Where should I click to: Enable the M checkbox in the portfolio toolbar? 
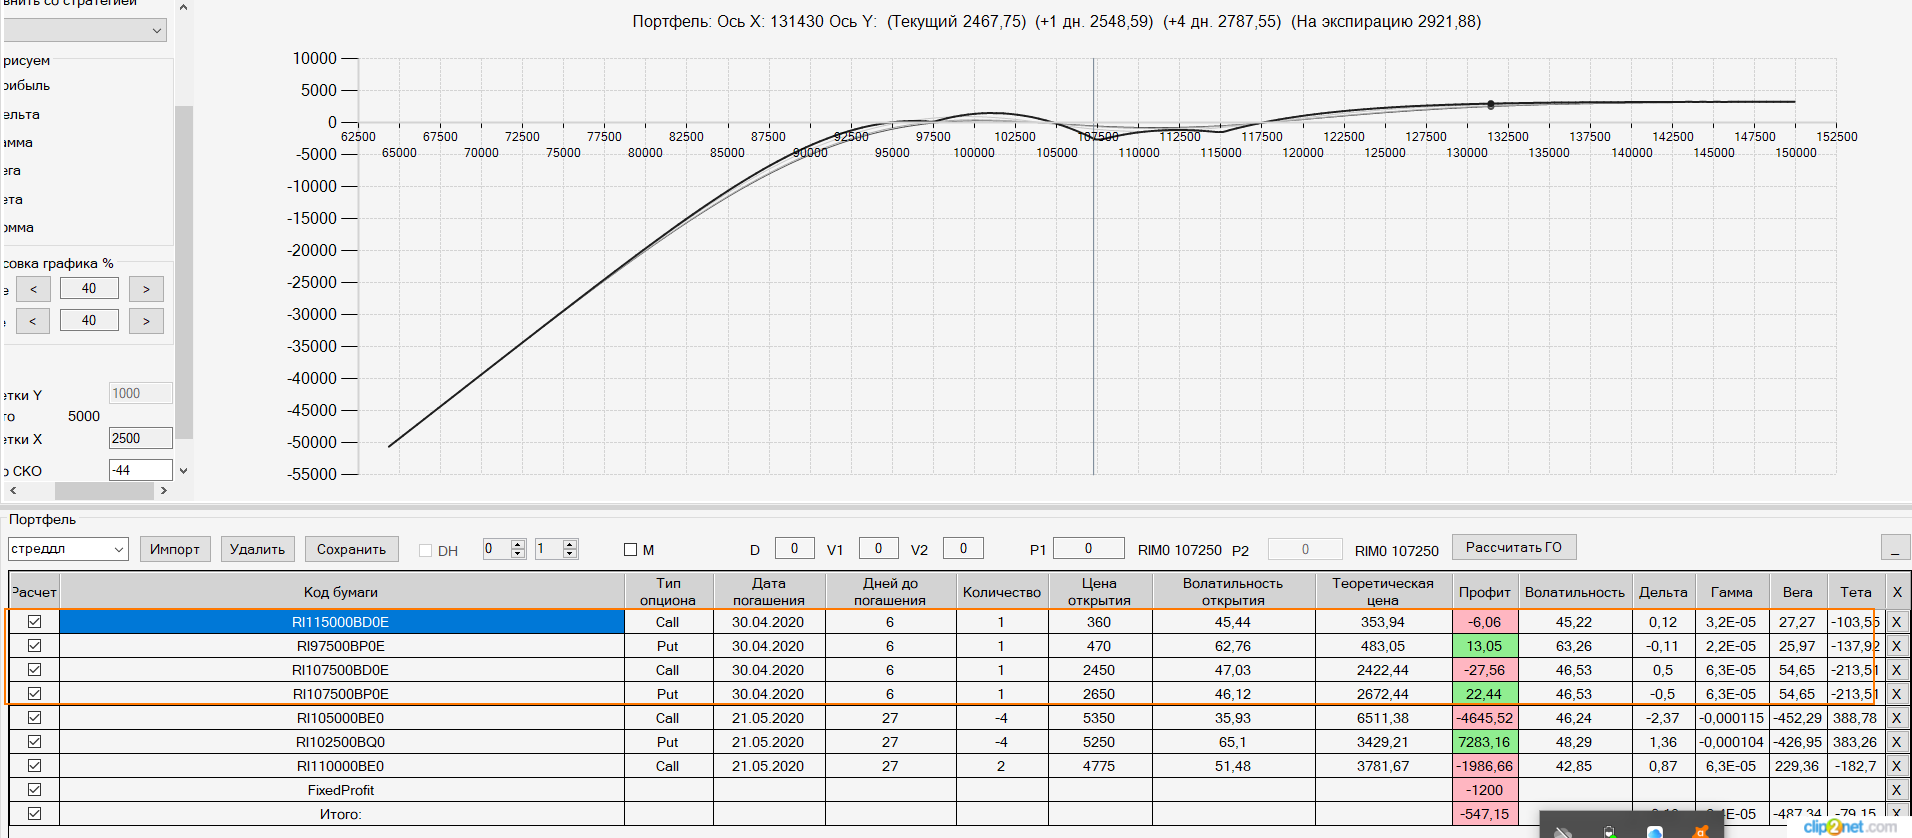coord(630,550)
